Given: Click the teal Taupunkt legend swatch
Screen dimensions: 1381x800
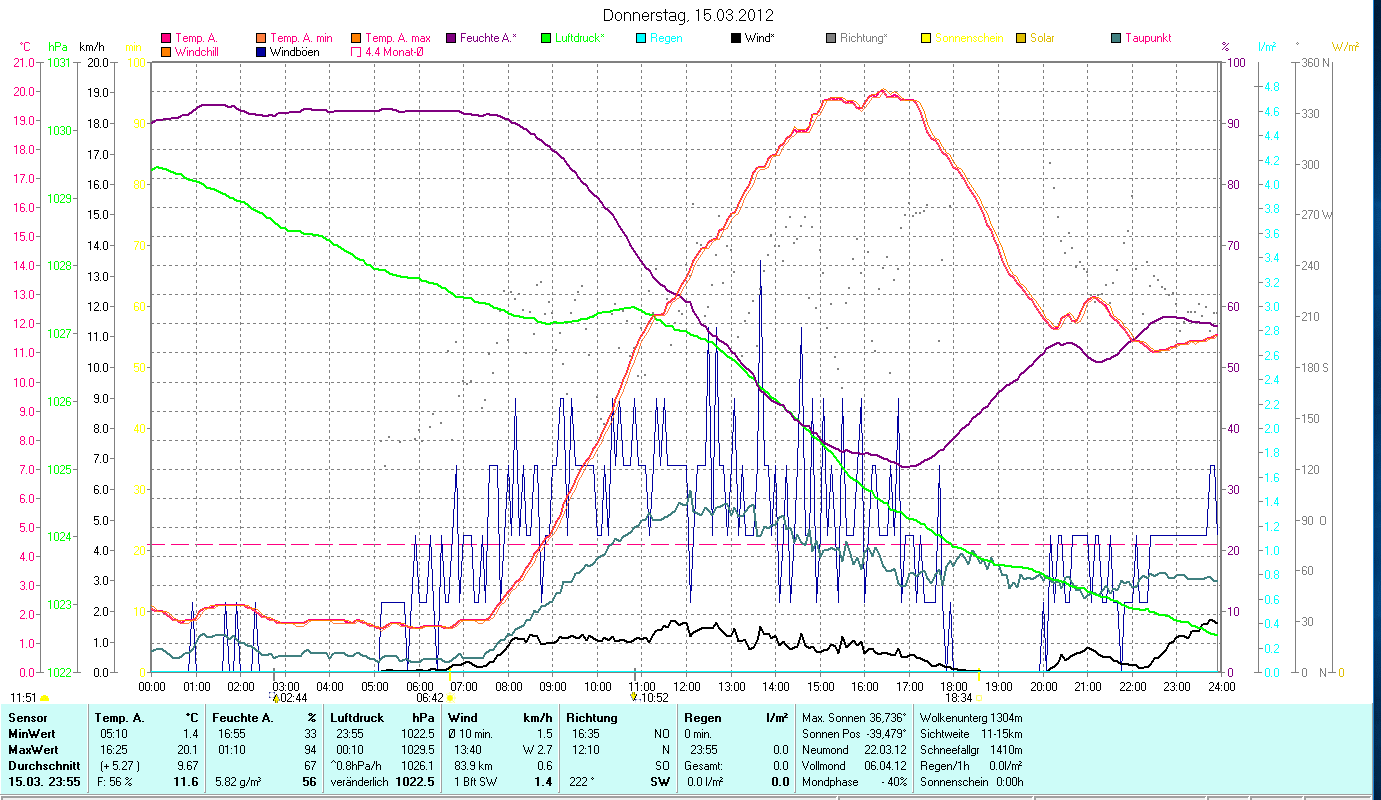Looking at the screenshot, I should [1116, 38].
